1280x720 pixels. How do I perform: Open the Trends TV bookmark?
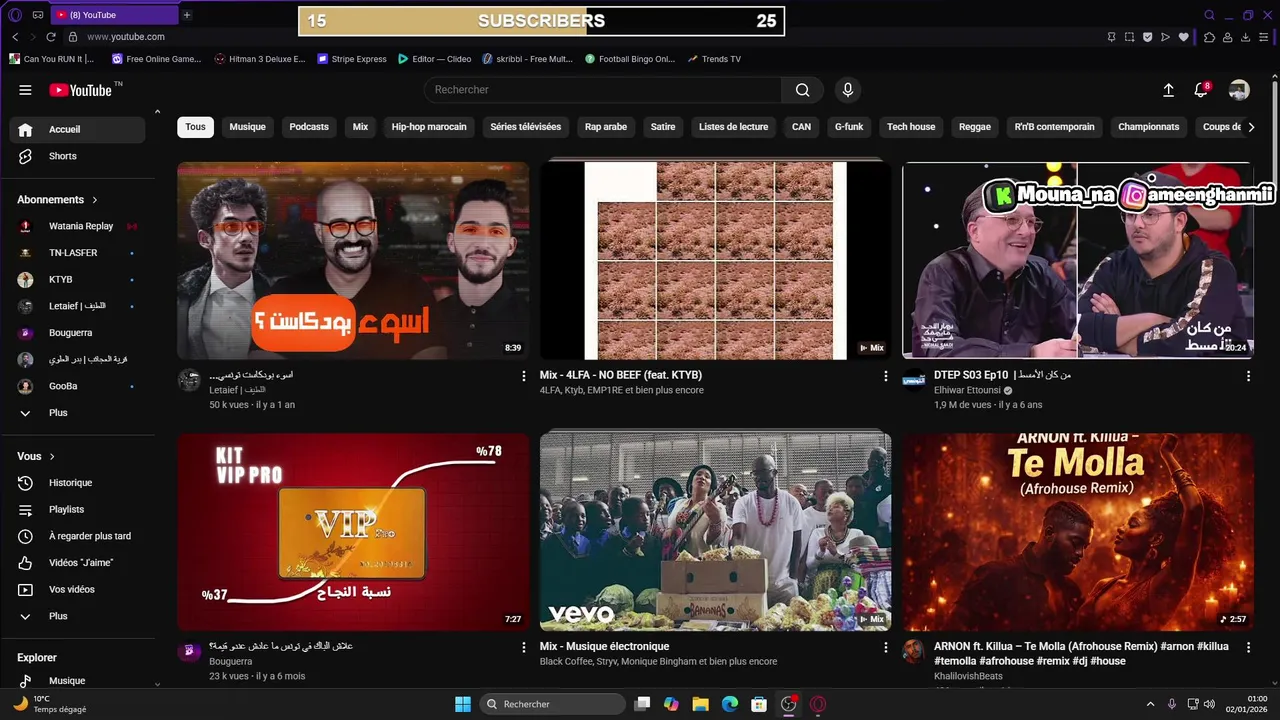[x=714, y=59]
